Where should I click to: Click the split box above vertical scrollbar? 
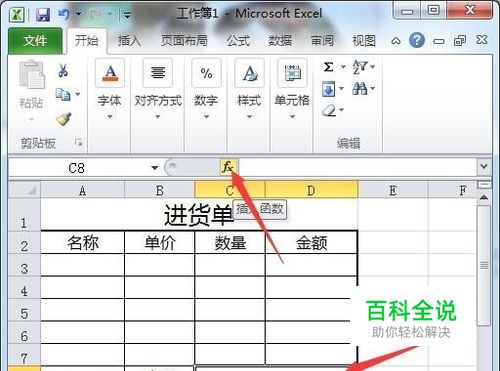484,185
